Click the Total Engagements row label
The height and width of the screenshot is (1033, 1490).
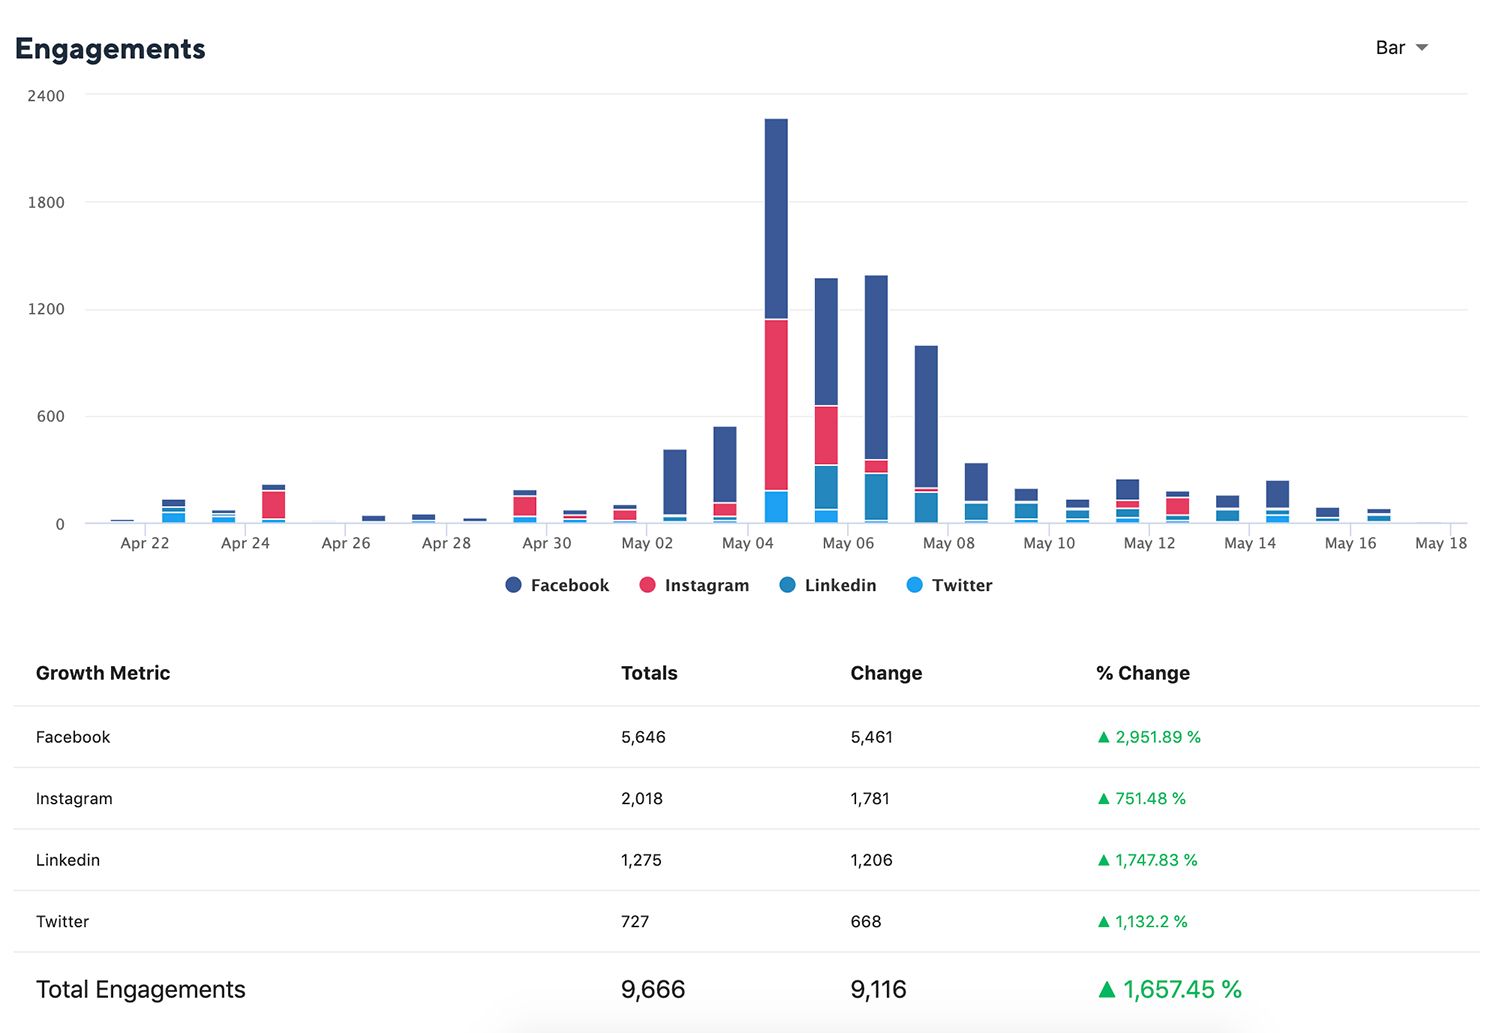(140, 989)
